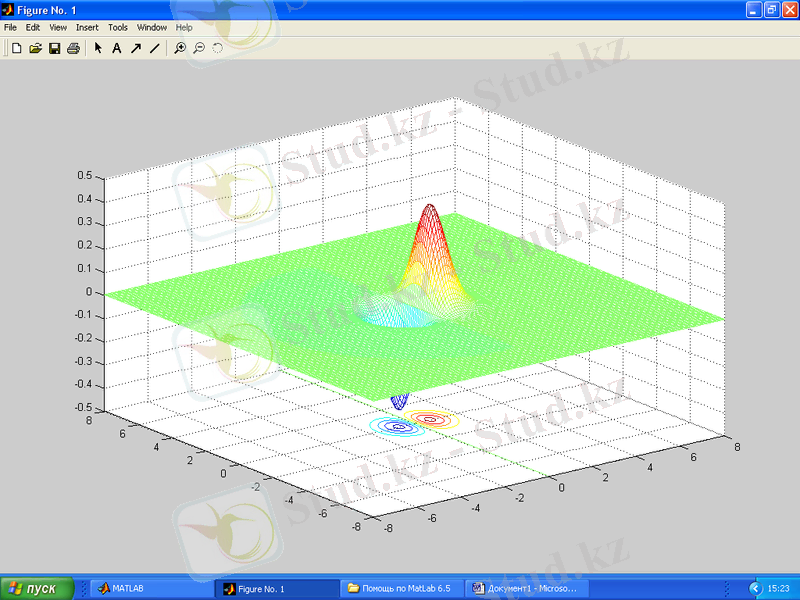The image size is (800, 600).
Task: Open the File menu
Action: pyautogui.click(x=11, y=28)
